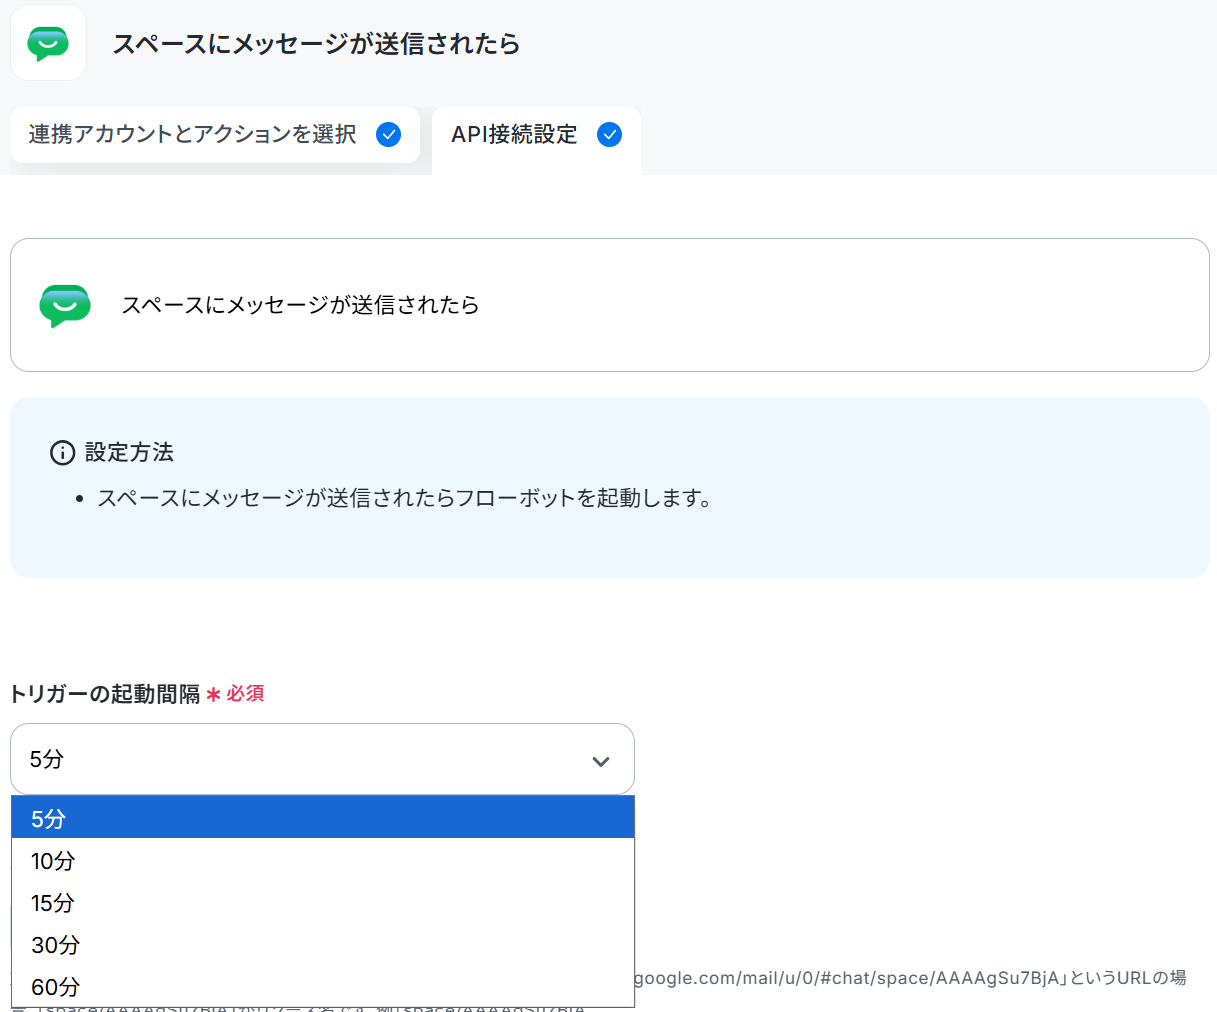Click the info icon beside 設定方法
Screen dimensions: 1217x1012
(62, 453)
